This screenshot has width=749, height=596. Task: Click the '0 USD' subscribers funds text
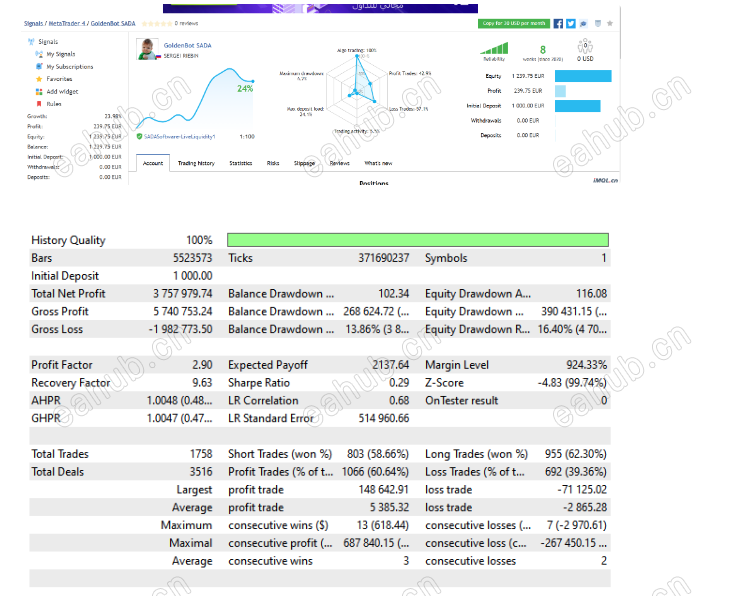[x=585, y=59]
